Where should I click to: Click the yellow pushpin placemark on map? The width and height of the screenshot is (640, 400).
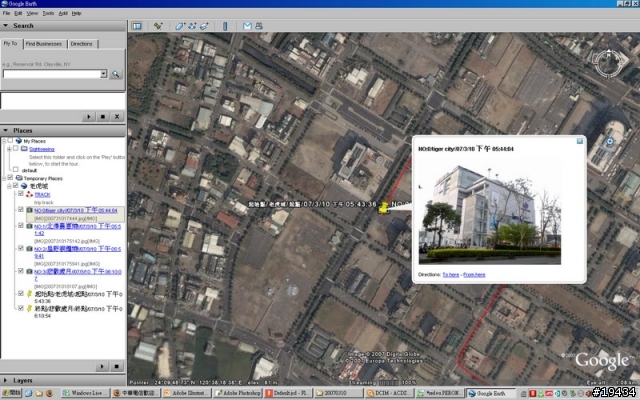tap(384, 207)
